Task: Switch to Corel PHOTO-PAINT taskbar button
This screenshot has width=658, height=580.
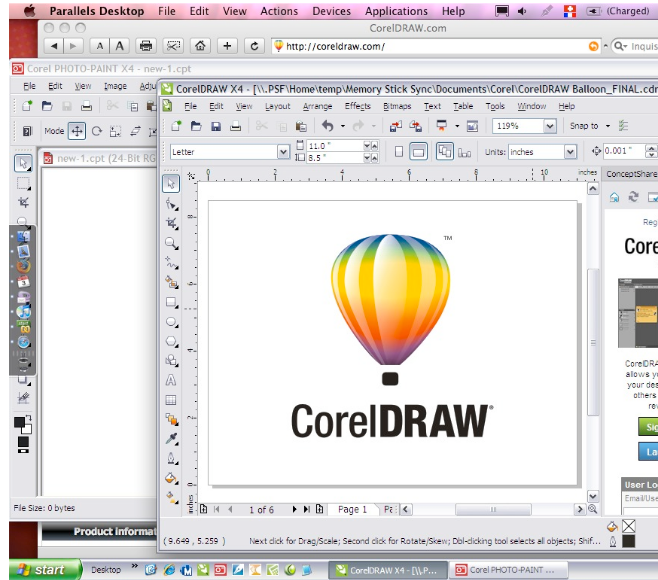Action: tap(504, 570)
